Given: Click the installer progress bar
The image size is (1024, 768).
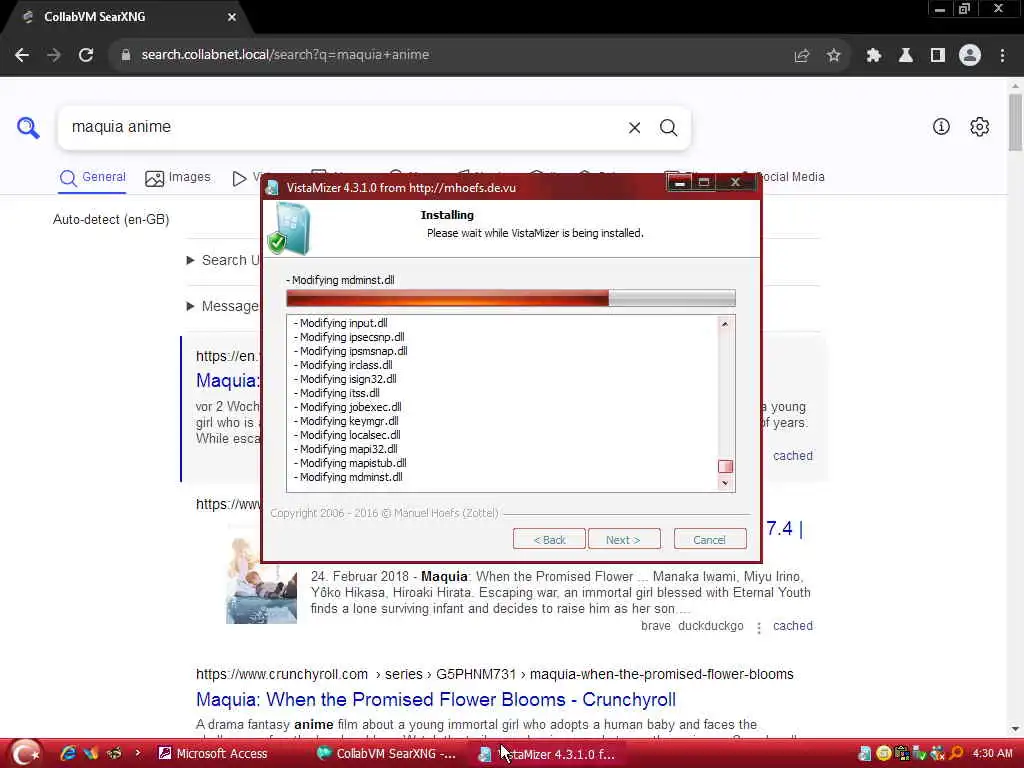Looking at the screenshot, I should [x=511, y=298].
